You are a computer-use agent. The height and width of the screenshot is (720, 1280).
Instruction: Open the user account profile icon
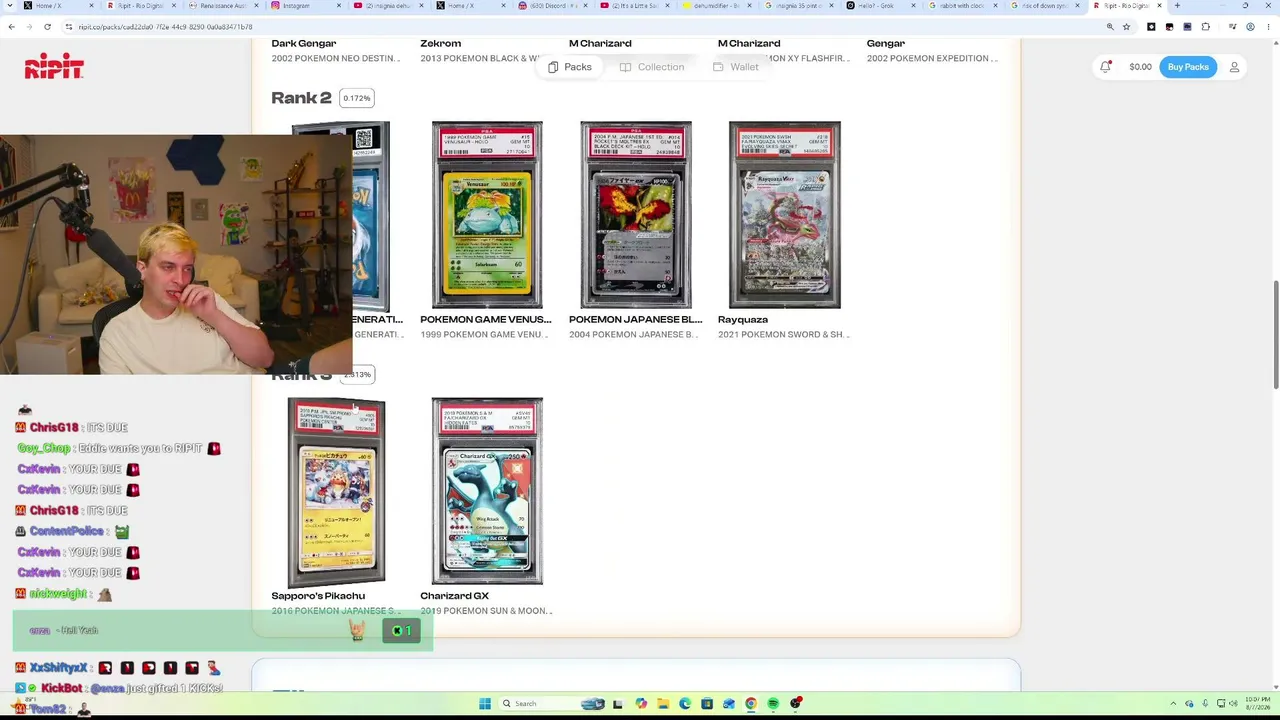tap(1234, 67)
